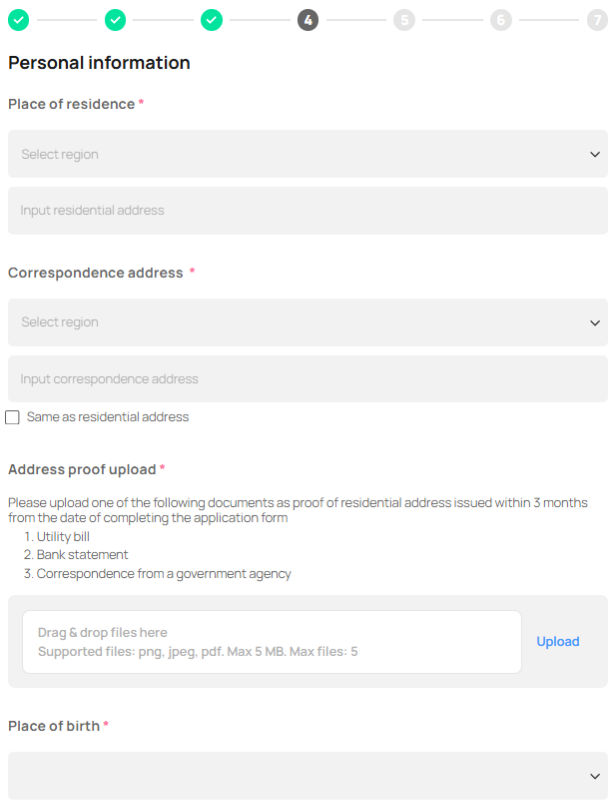Viewport: 615px width, 807px height.
Task: Click the step 5 circle indicator
Action: click(403, 20)
